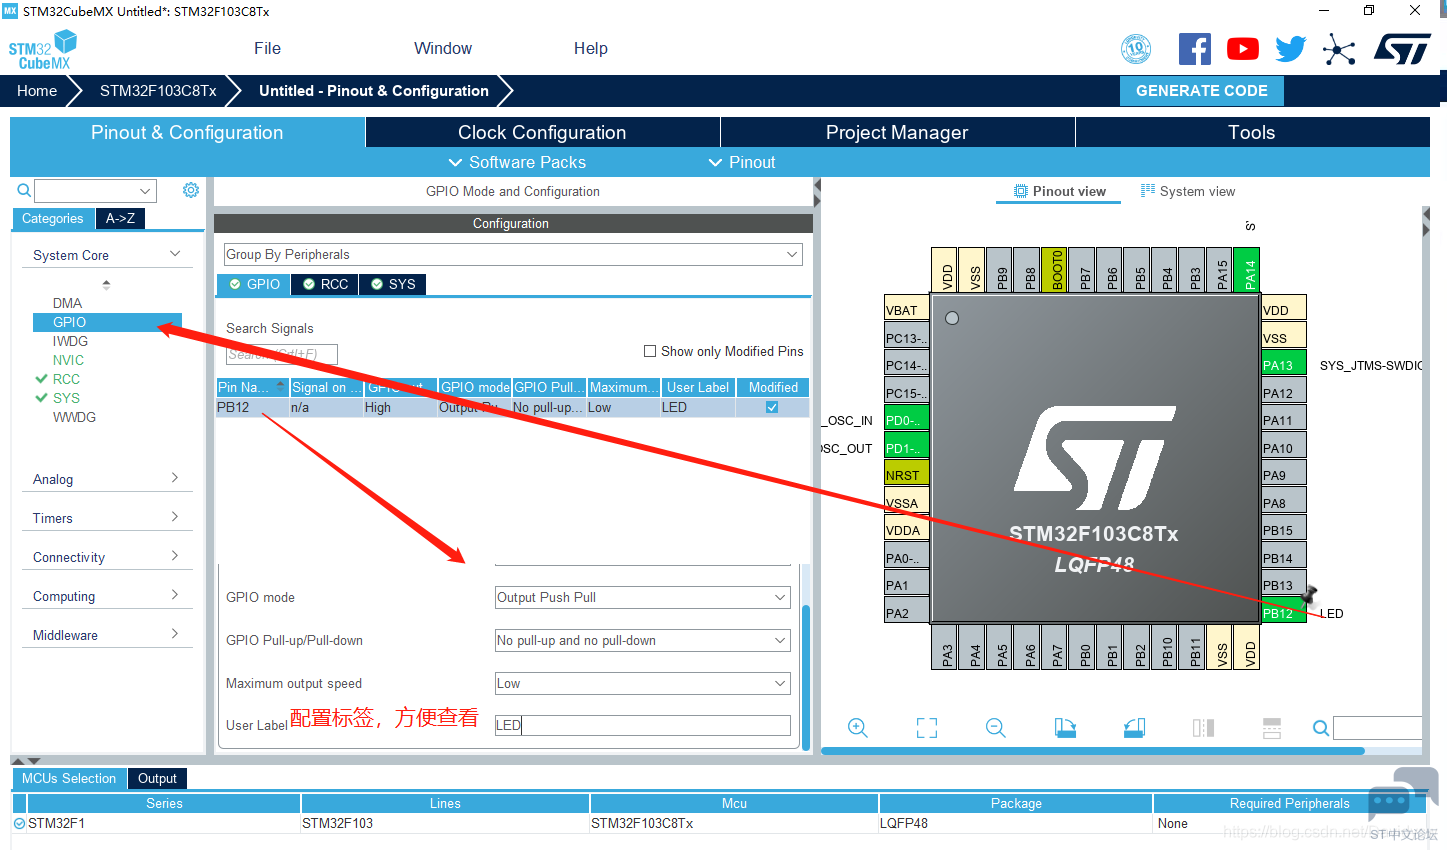Viewport: 1447px width, 850px height.
Task: Go to Home breadcrumb
Action: point(37,90)
